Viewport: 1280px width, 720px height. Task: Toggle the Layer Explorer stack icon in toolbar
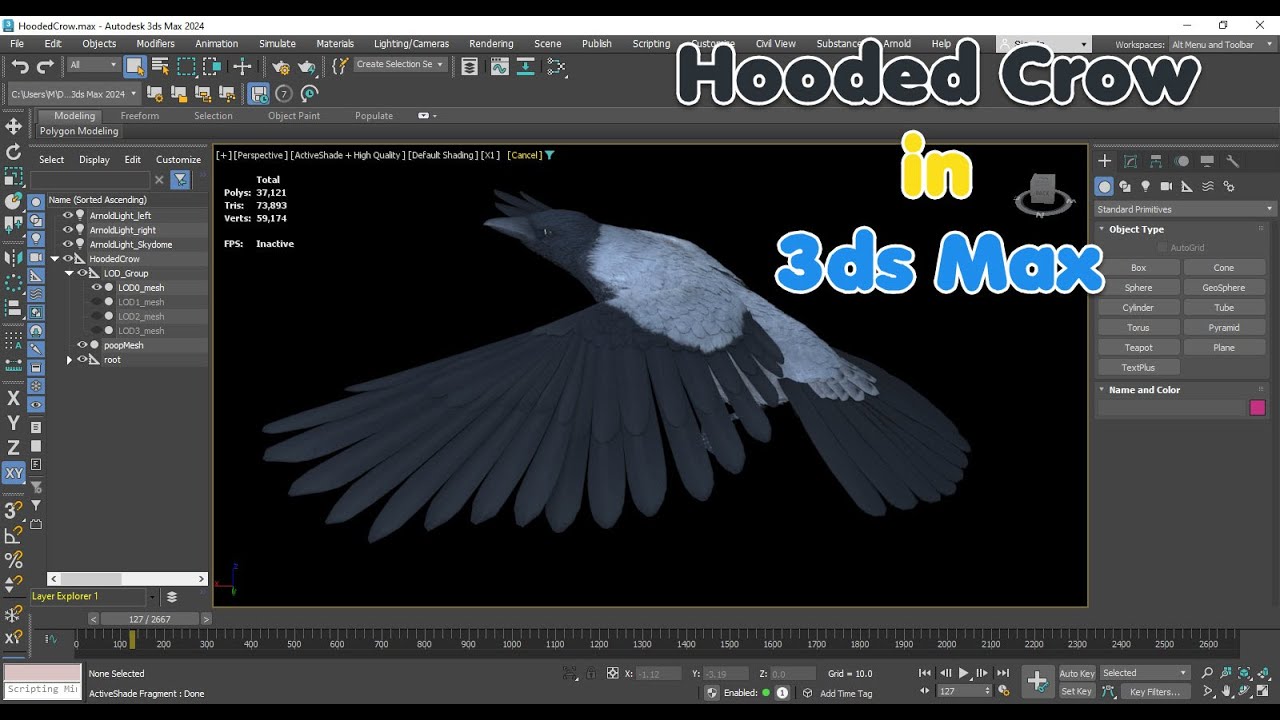pyautogui.click(x=469, y=66)
